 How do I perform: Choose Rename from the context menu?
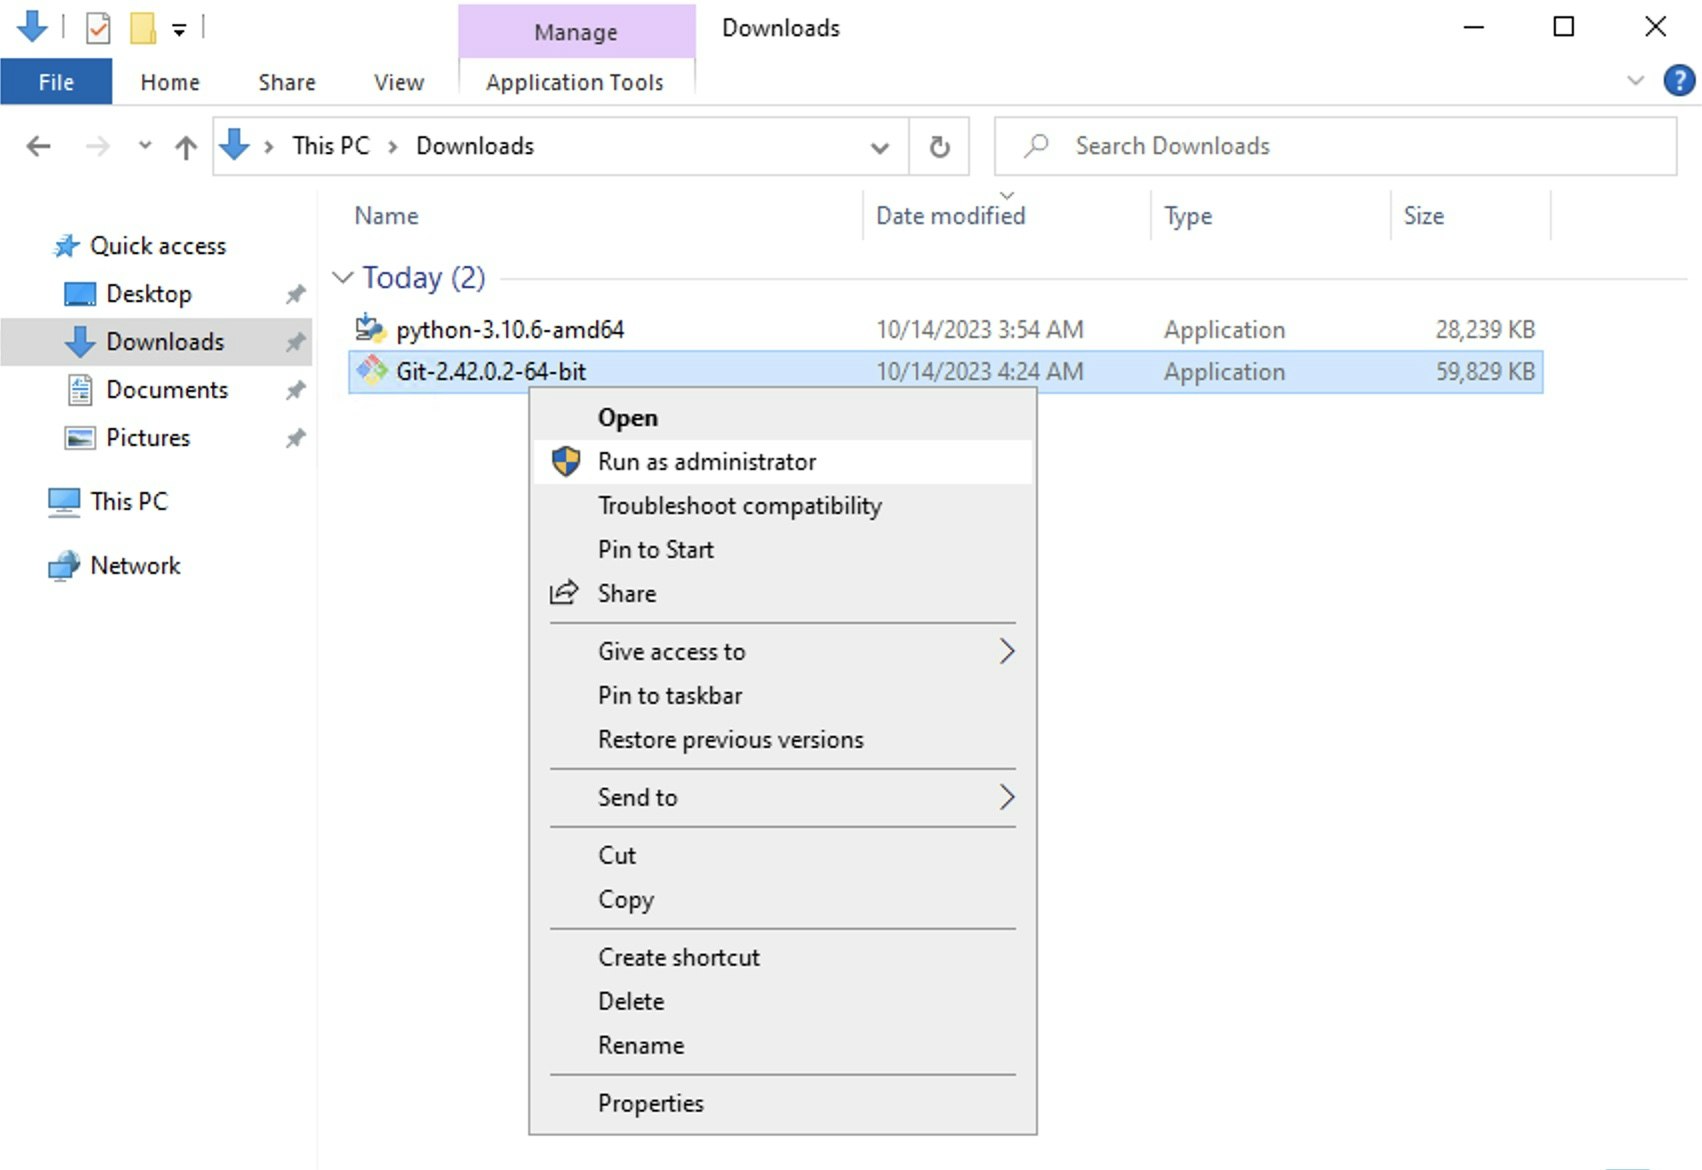783,1046
